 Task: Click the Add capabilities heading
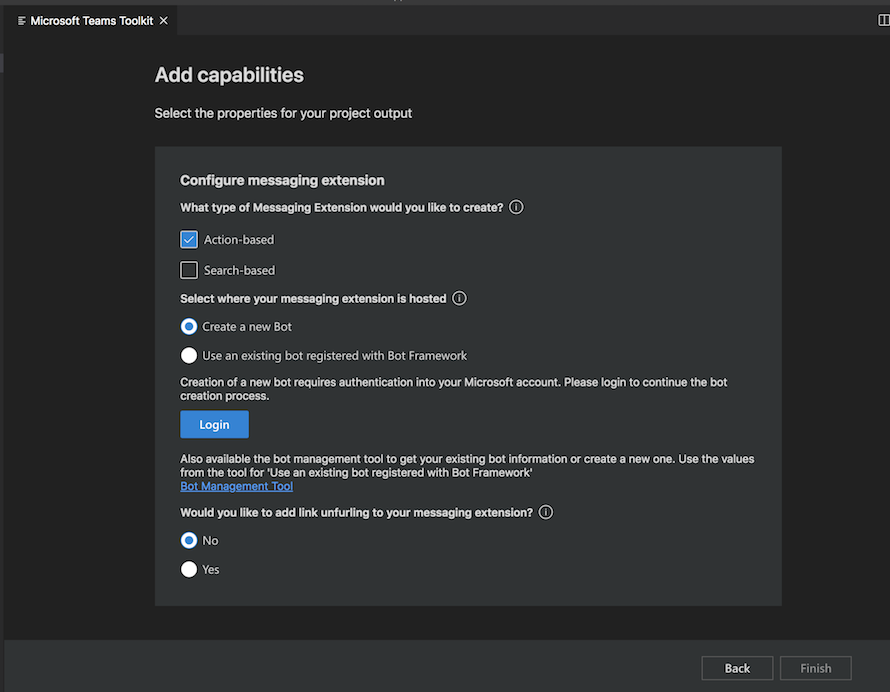point(229,75)
